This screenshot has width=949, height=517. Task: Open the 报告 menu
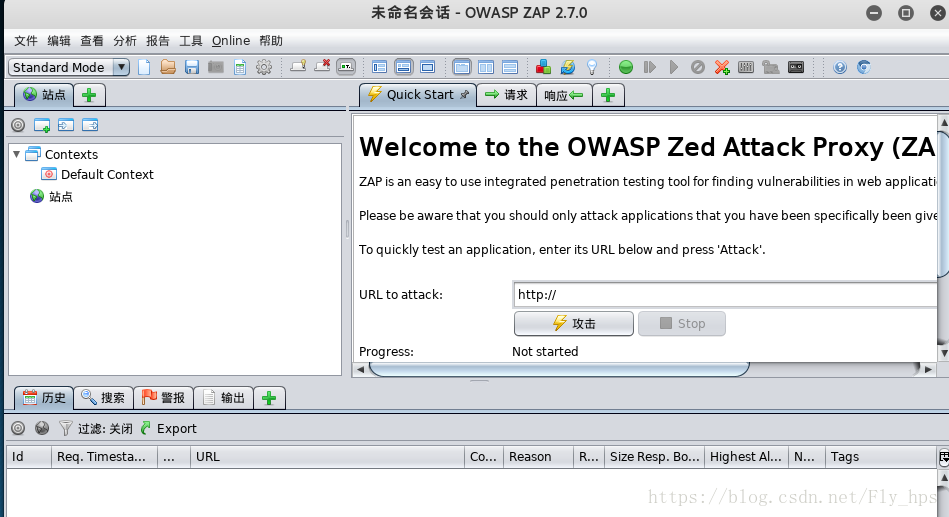[158, 41]
